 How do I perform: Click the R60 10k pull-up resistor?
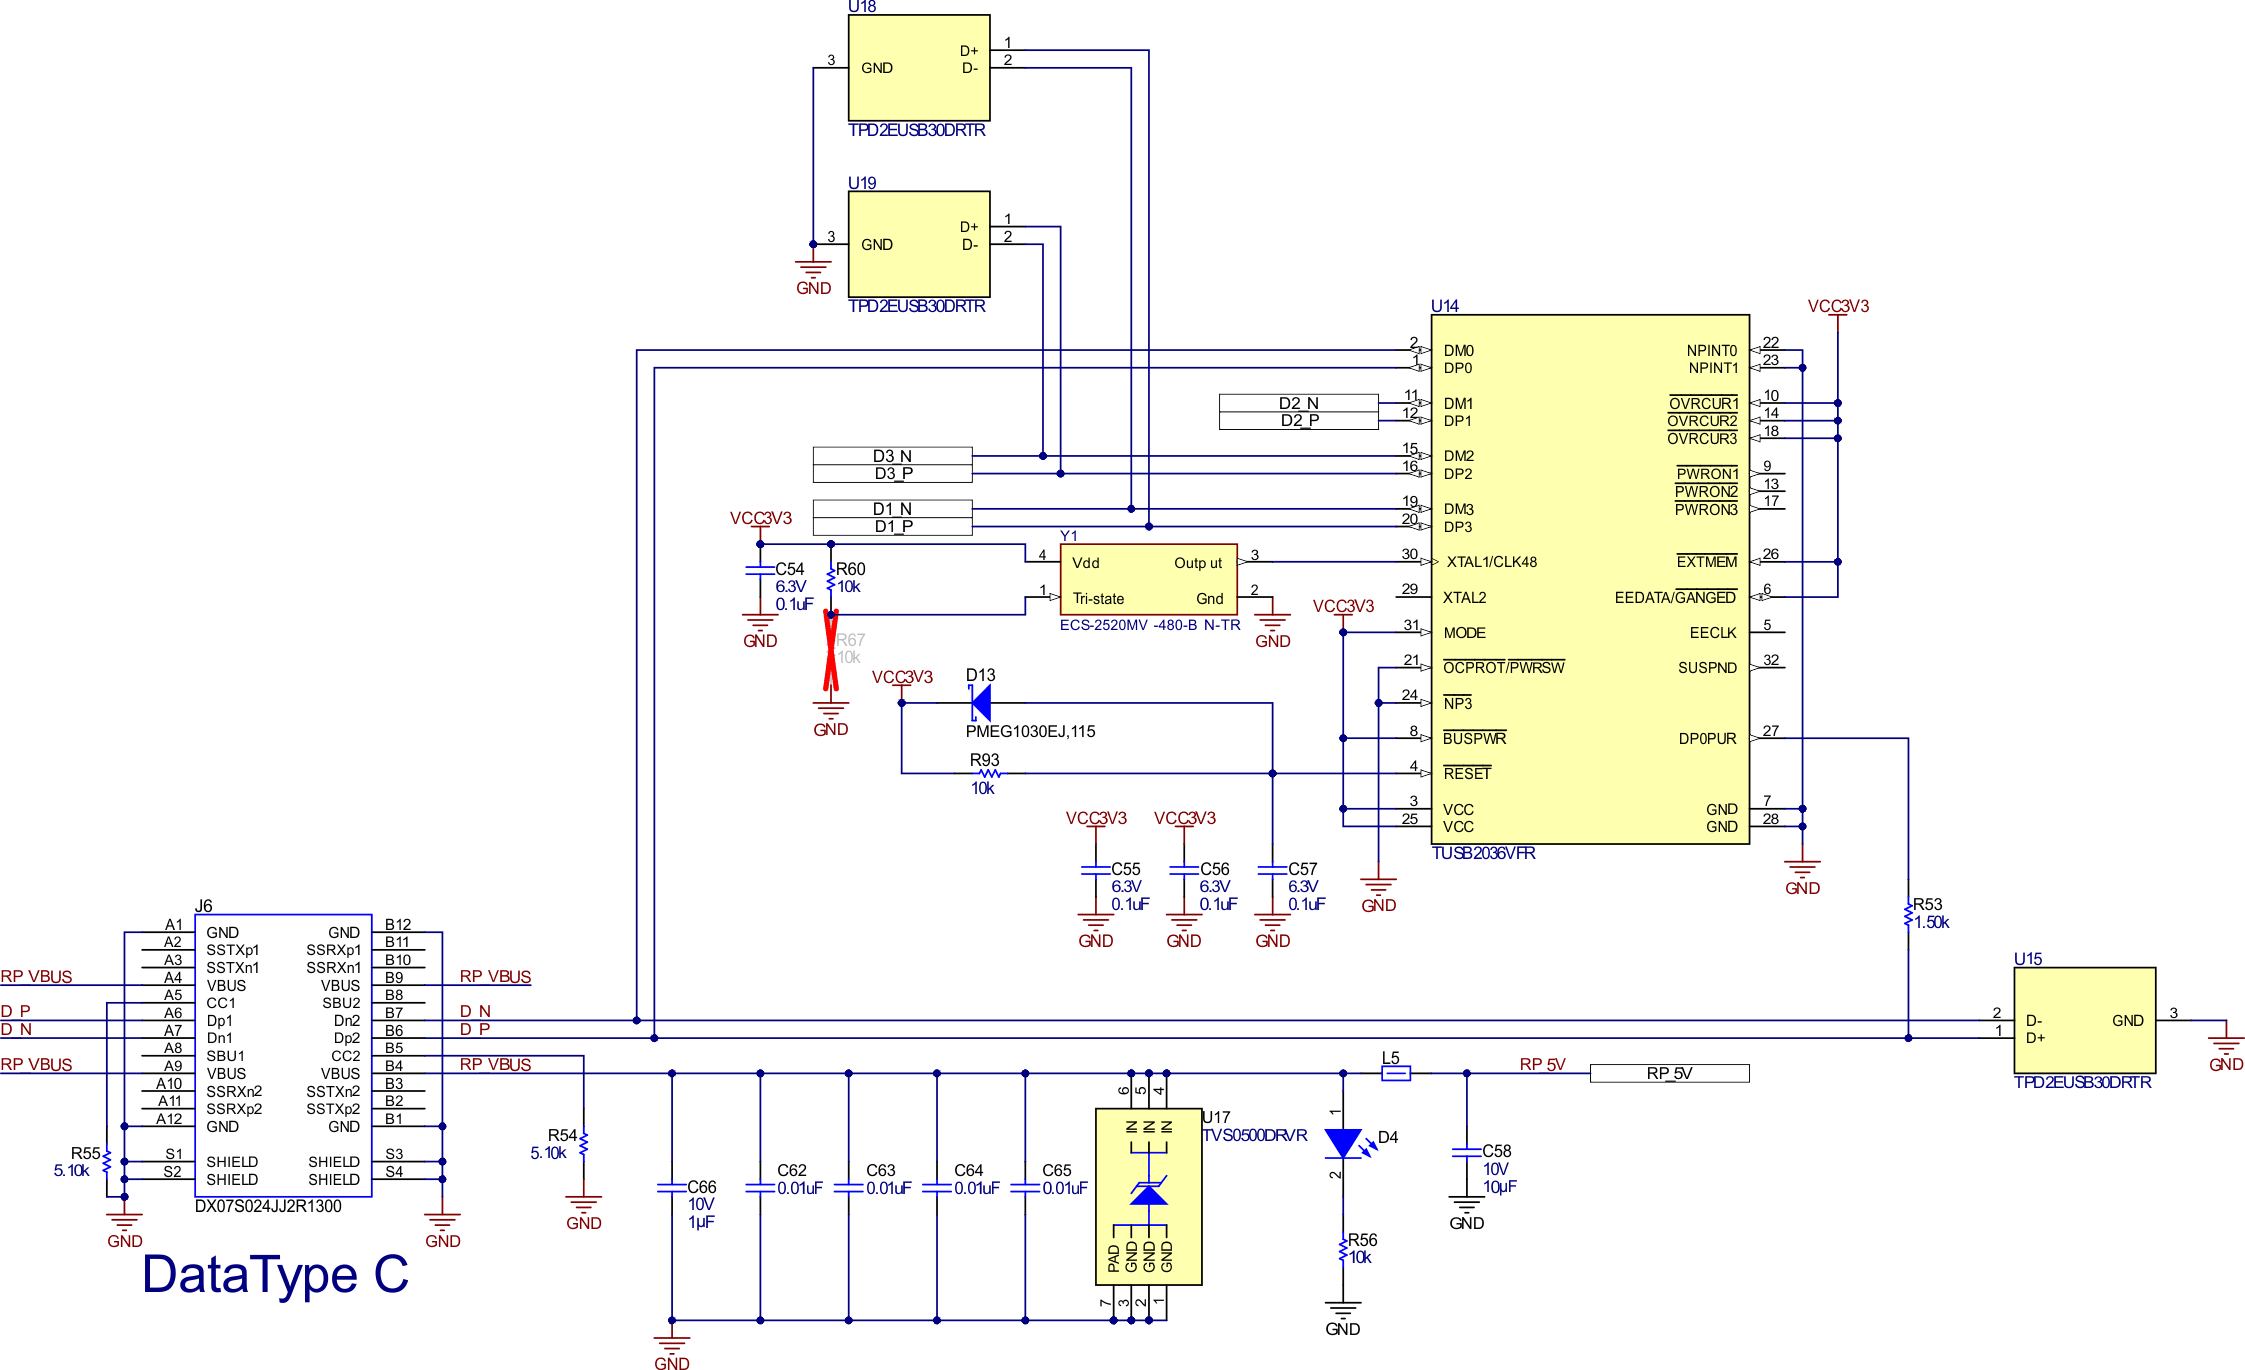[x=831, y=579]
